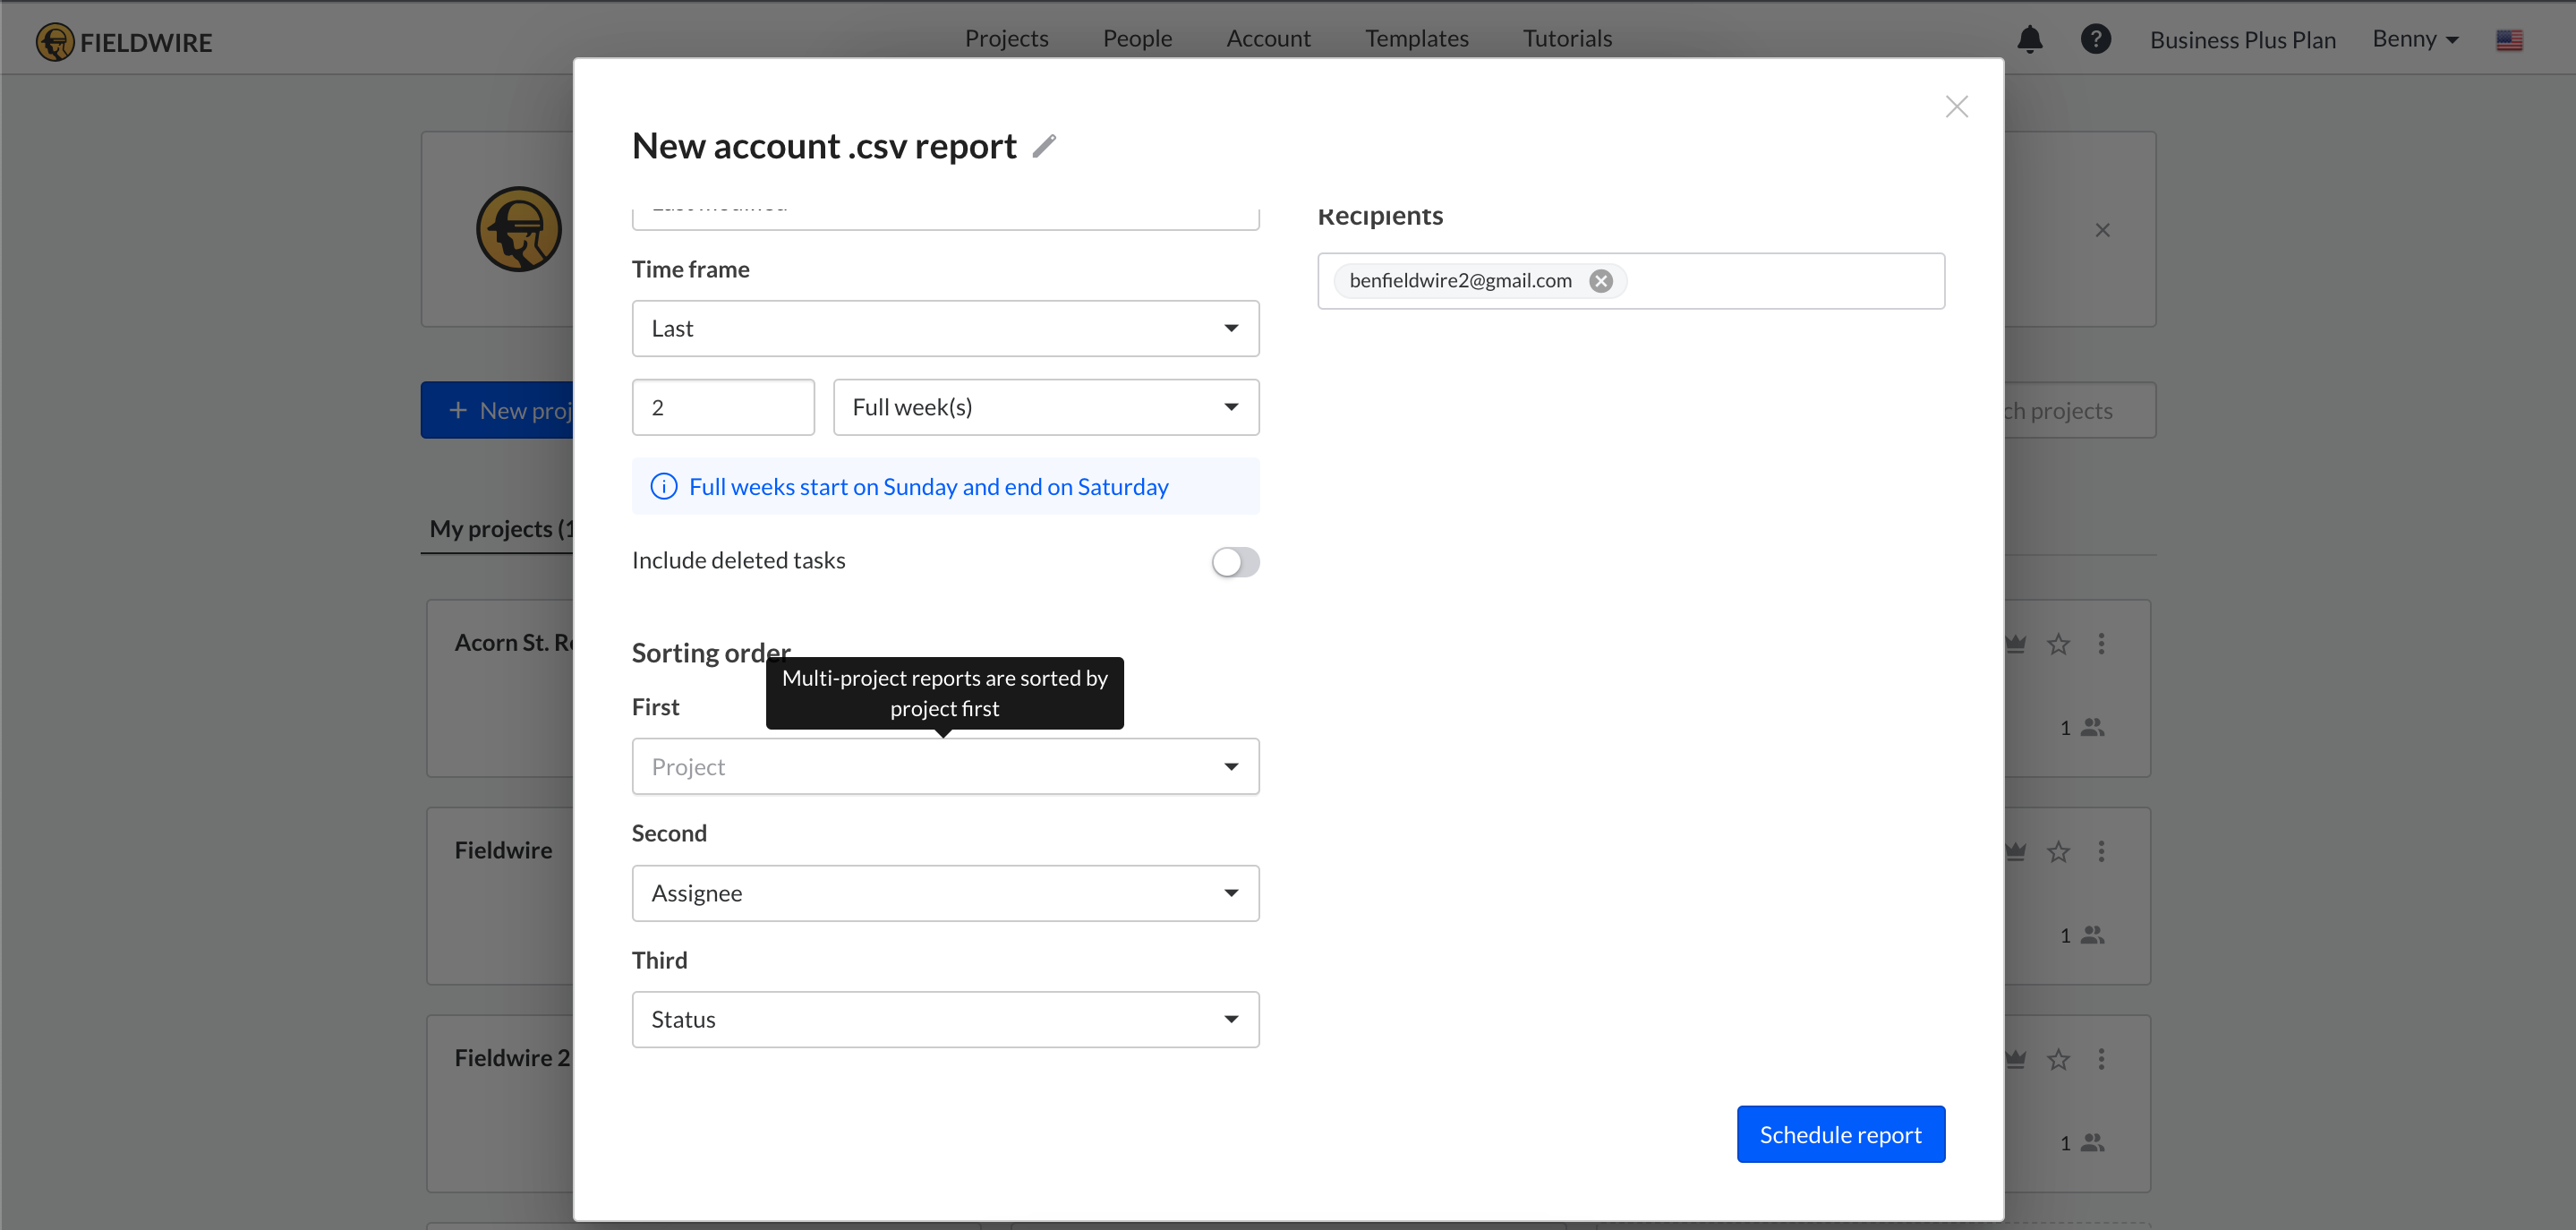Click crown icon on Fieldwire card
The width and height of the screenshot is (2576, 1230).
pyautogui.click(x=2016, y=852)
